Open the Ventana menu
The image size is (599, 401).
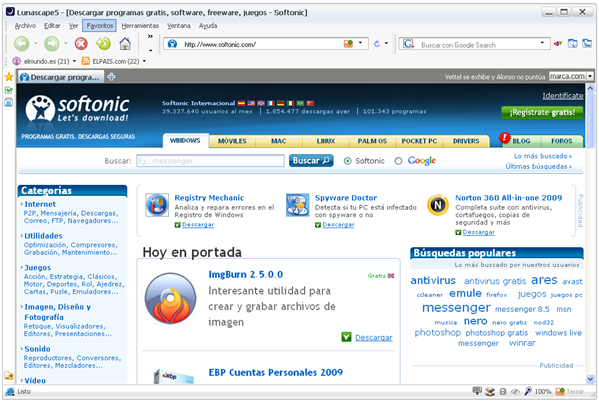point(178,26)
